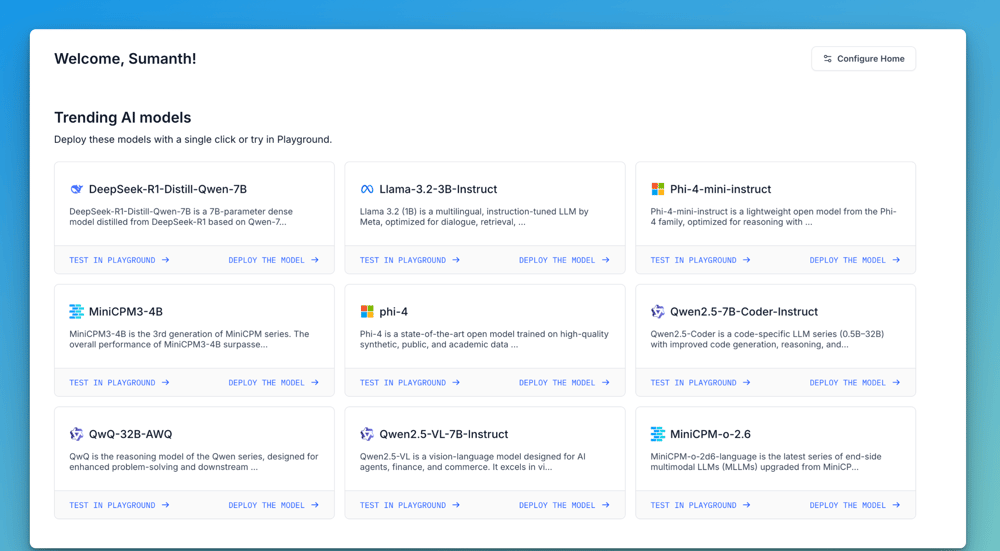Click the Microsoft logo beside phi-4

coord(367,312)
